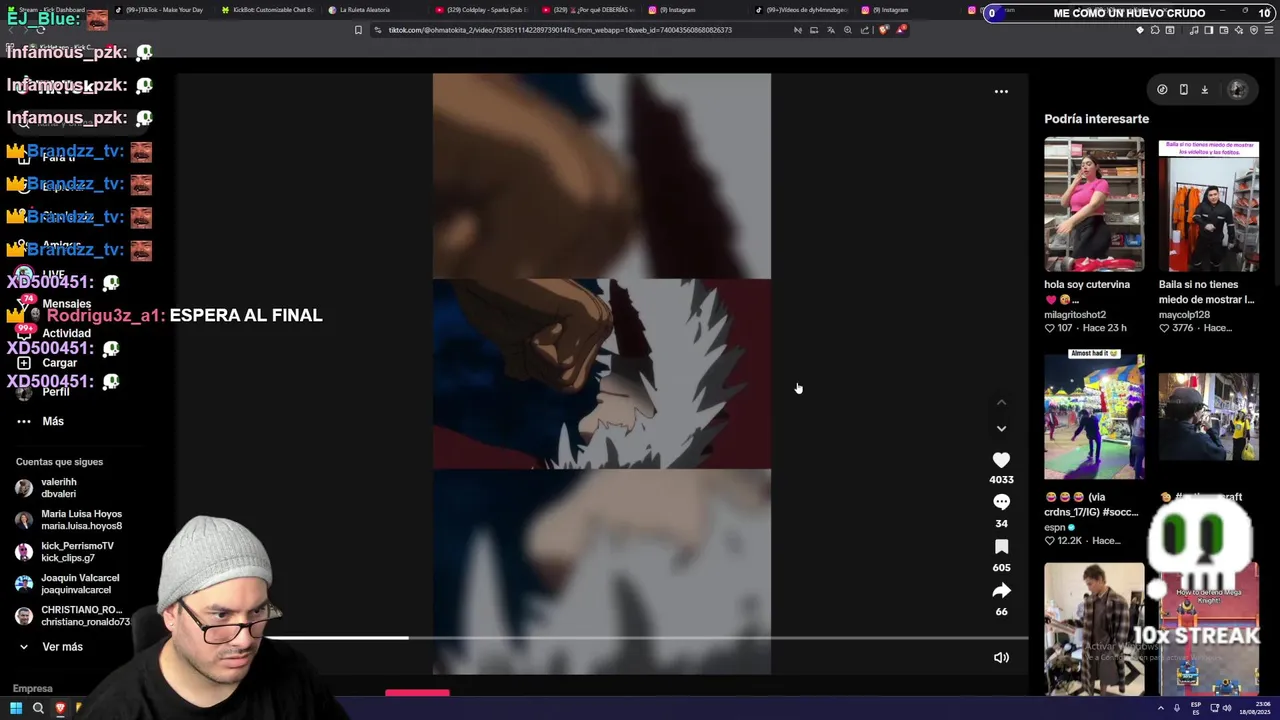
Task: Open Windows taskbar search
Action: [x=38, y=708]
